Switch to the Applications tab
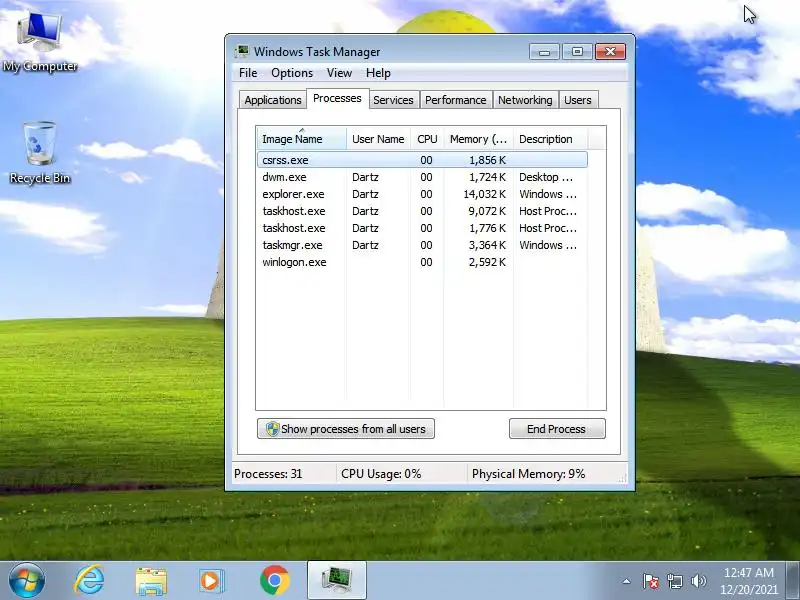This screenshot has width=800, height=600. point(272,100)
